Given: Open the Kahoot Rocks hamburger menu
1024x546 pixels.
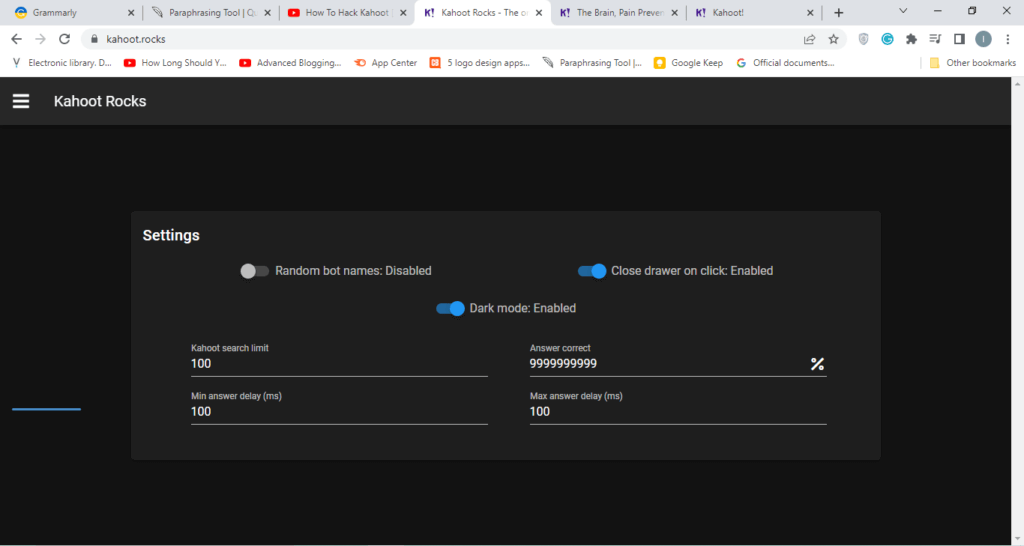Looking at the screenshot, I should [21, 101].
